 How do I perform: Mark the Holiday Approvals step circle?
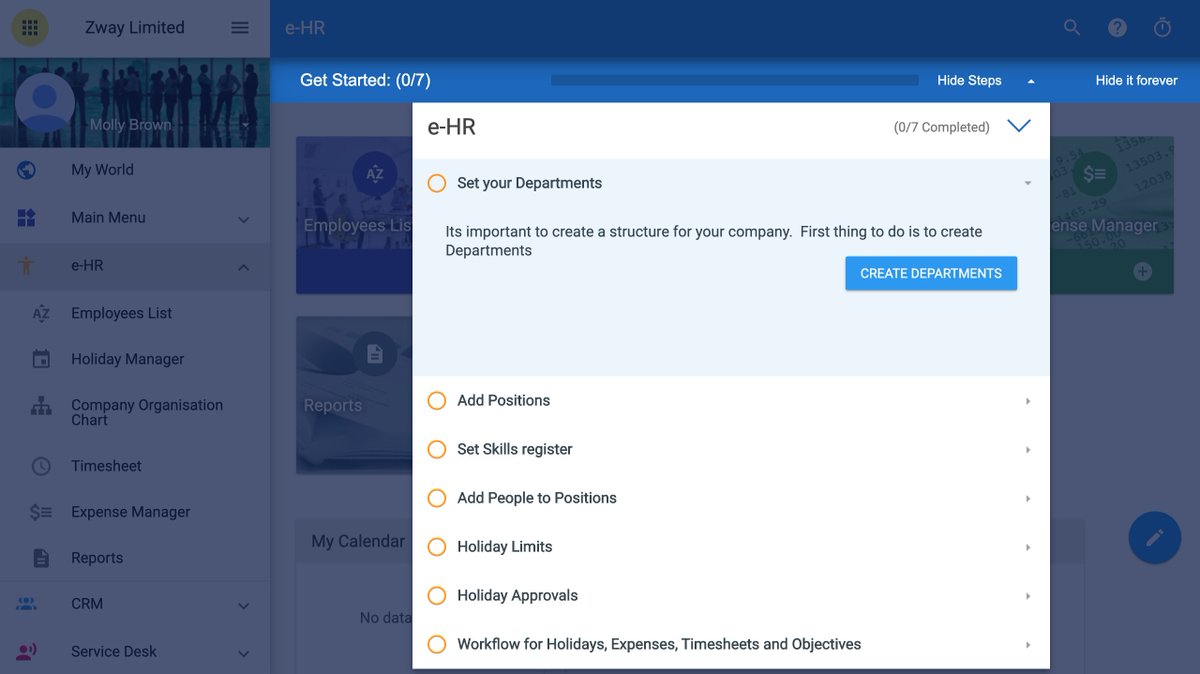[437, 596]
